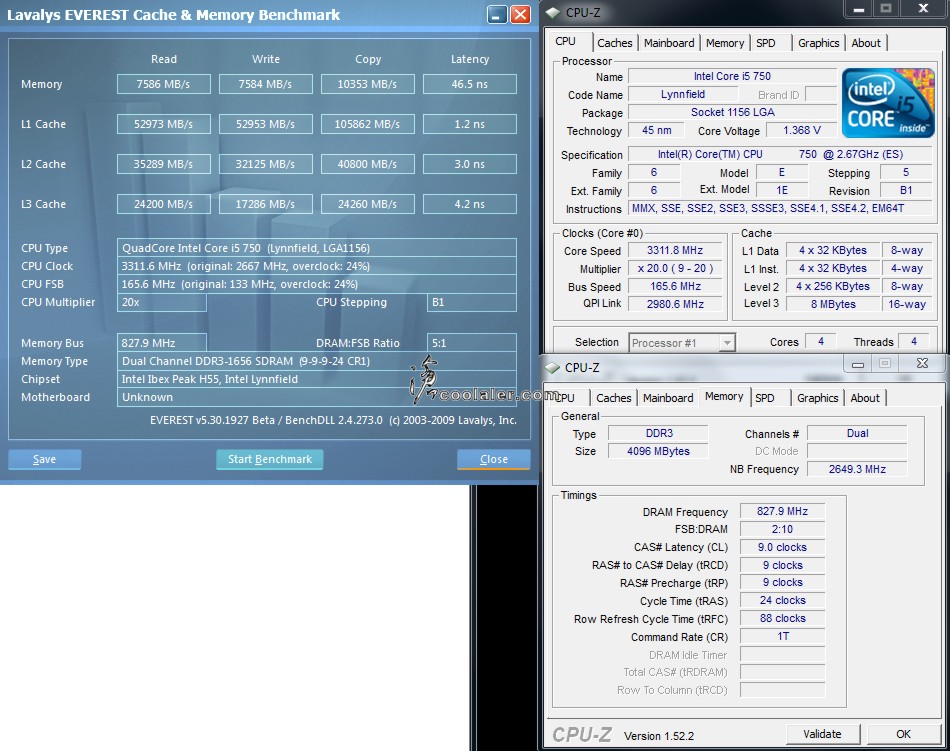Open About tab in lower CPU-Z window
This screenshot has width=950, height=751.
(865, 398)
